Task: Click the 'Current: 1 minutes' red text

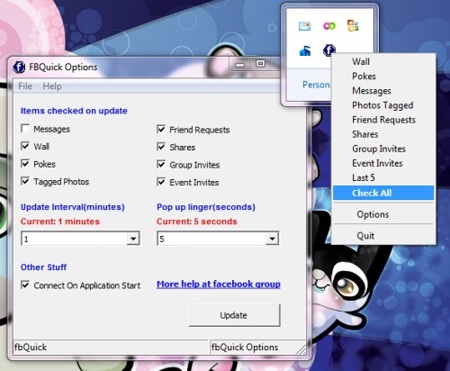Action: click(x=60, y=222)
